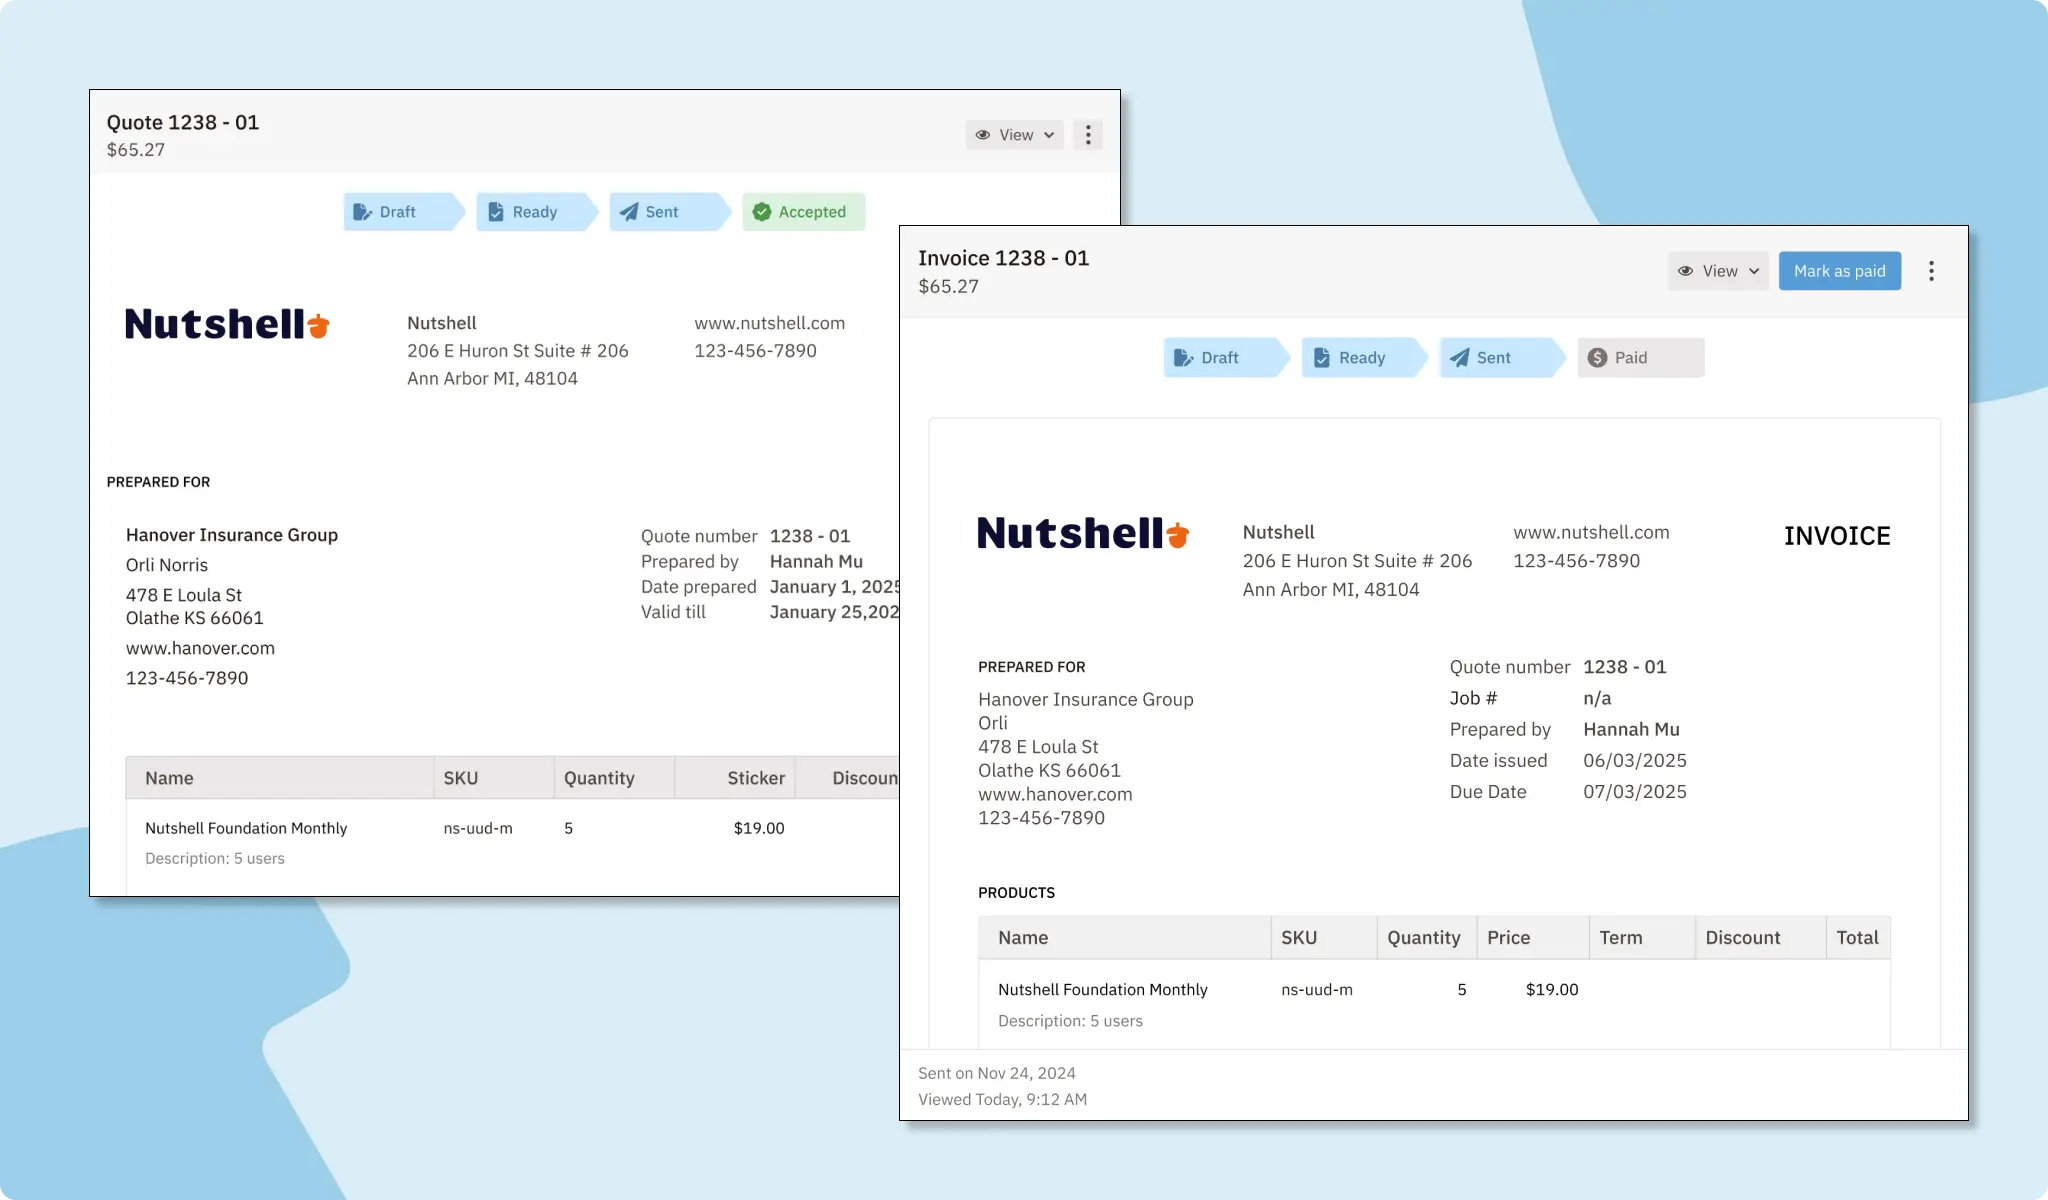
Task: Open the eye View icon on the invoice
Action: pyautogui.click(x=1687, y=271)
